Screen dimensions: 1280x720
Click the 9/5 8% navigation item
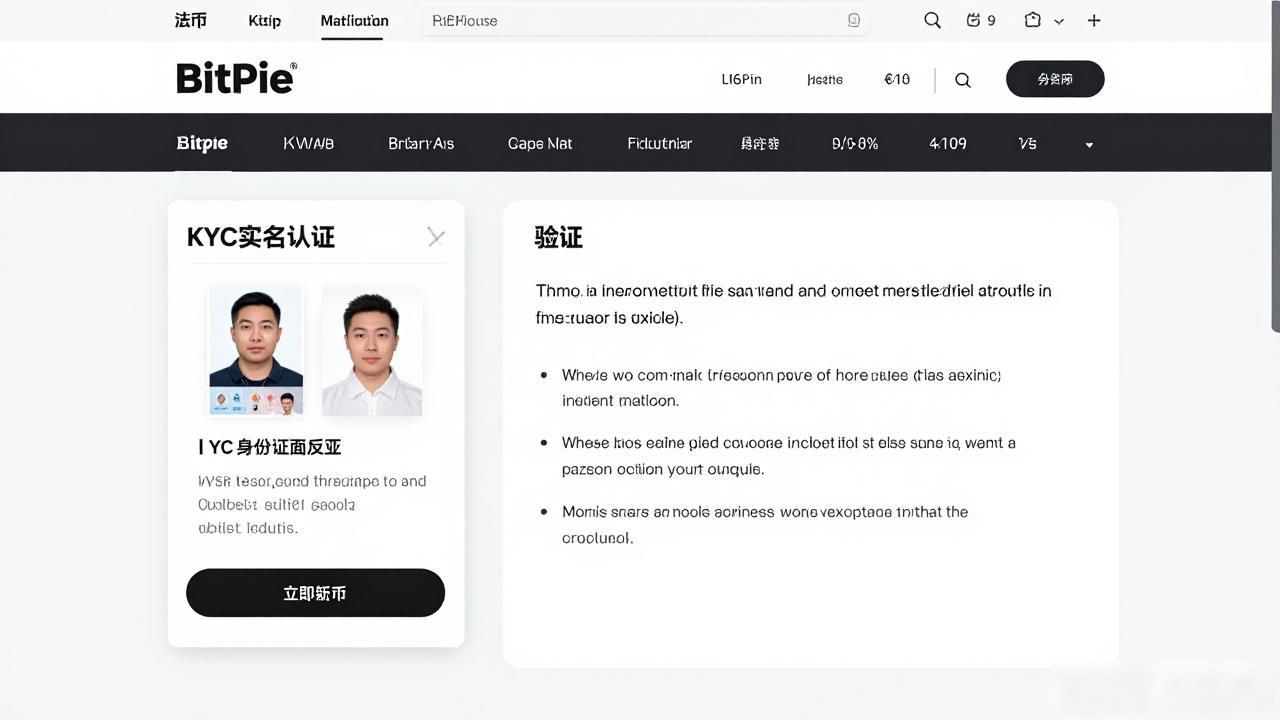coord(855,143)
